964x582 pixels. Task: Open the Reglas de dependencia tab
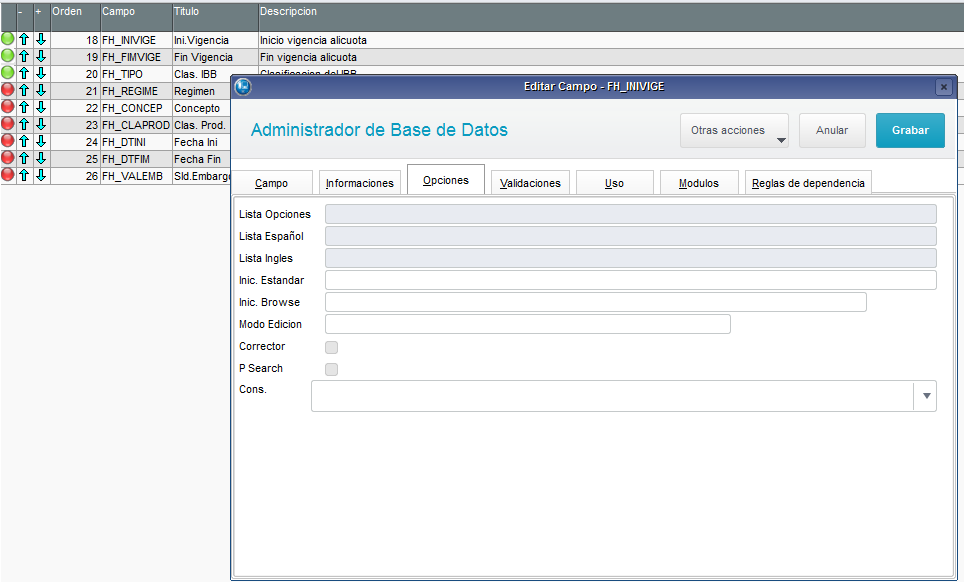tap(808, 183)
